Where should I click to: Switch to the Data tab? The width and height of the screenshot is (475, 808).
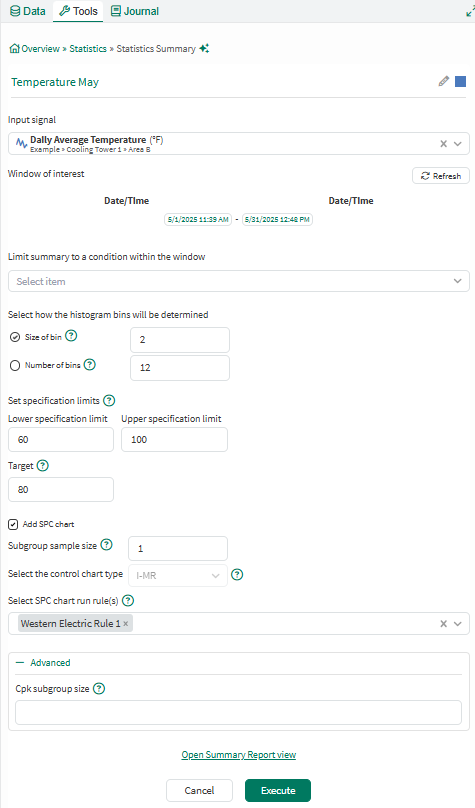click(x=28, y=11)
